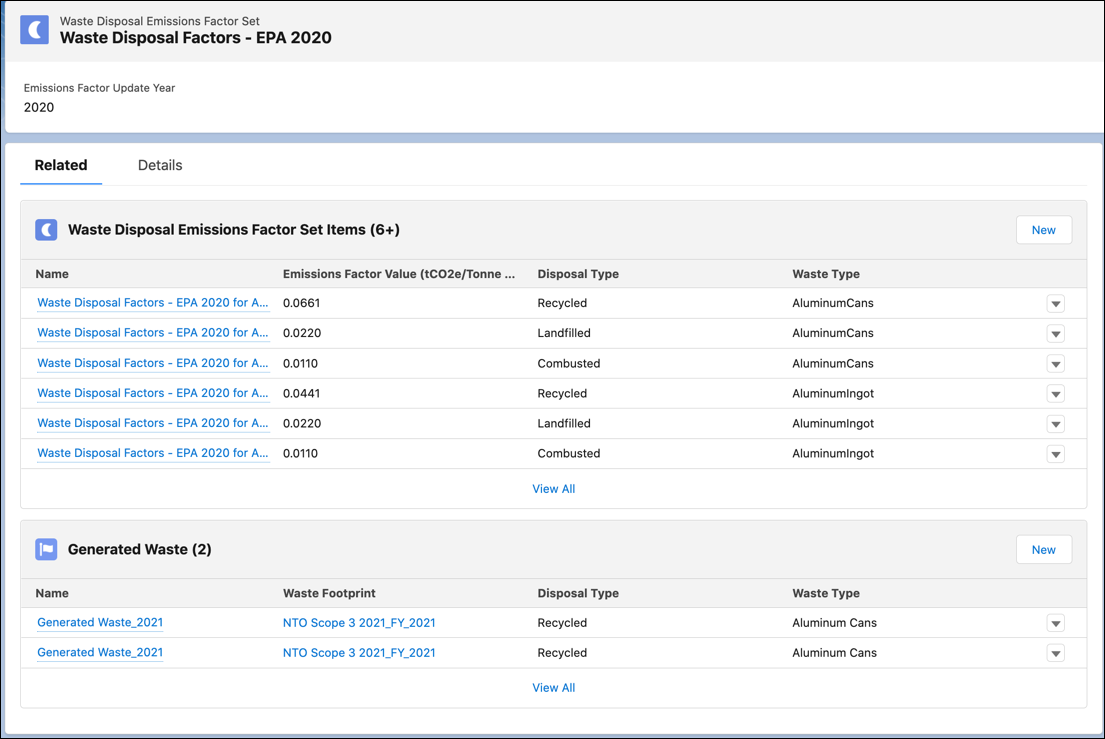Click Waste Type header in Generated Waste

[x=826, y=593]
